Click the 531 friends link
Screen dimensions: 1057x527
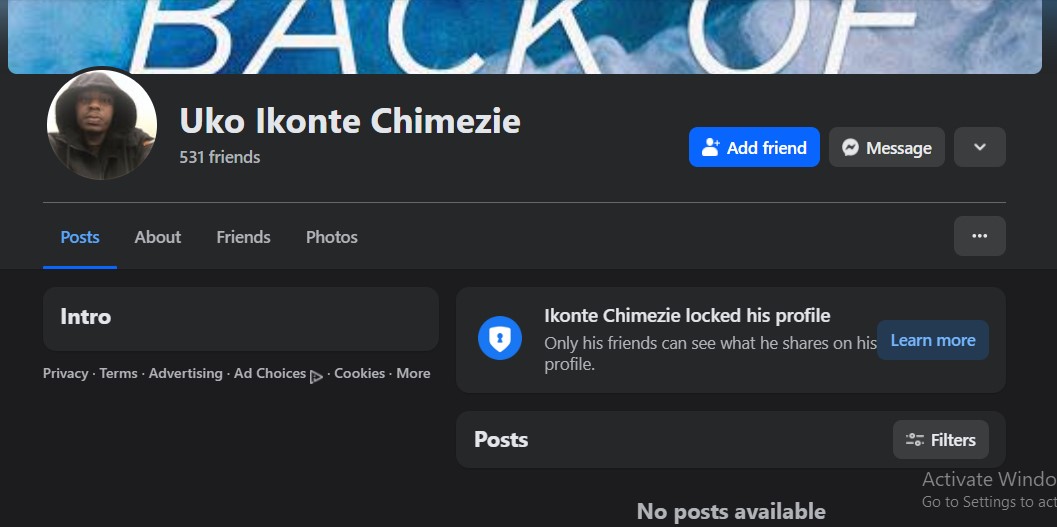pyautogui.click(x=219, y=157)
